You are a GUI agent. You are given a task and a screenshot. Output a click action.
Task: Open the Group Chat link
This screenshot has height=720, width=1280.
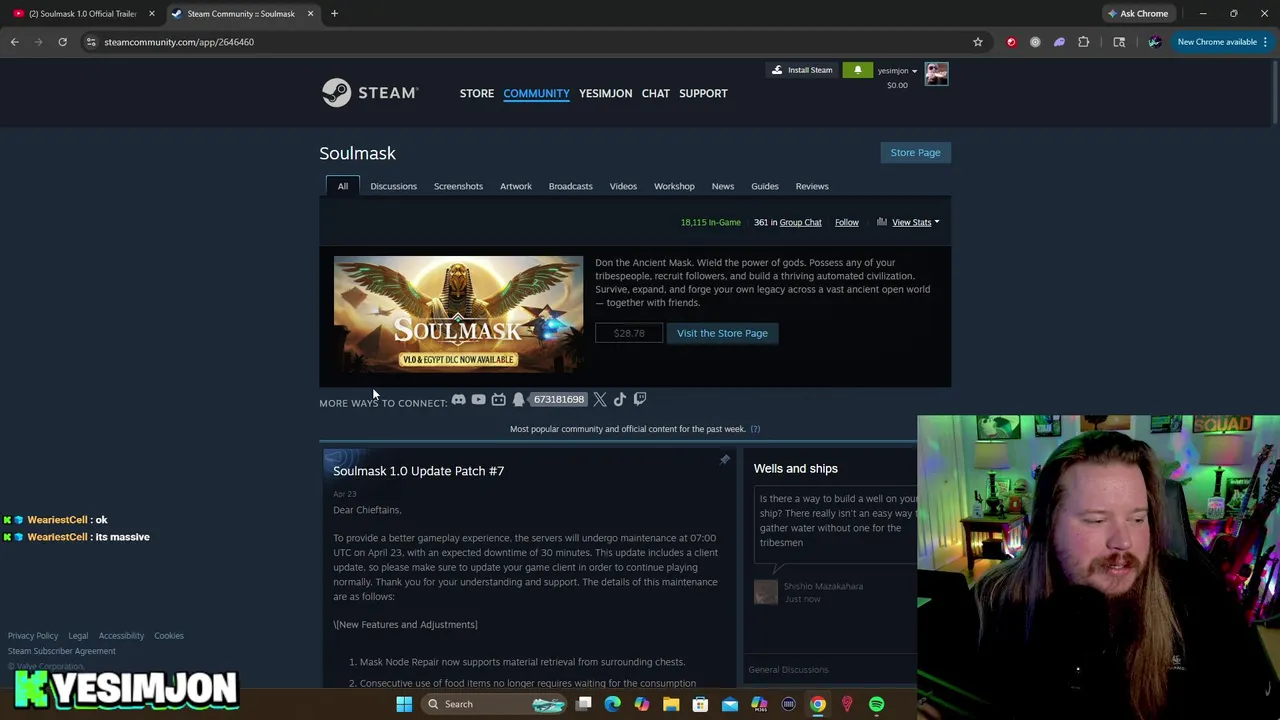800,222
